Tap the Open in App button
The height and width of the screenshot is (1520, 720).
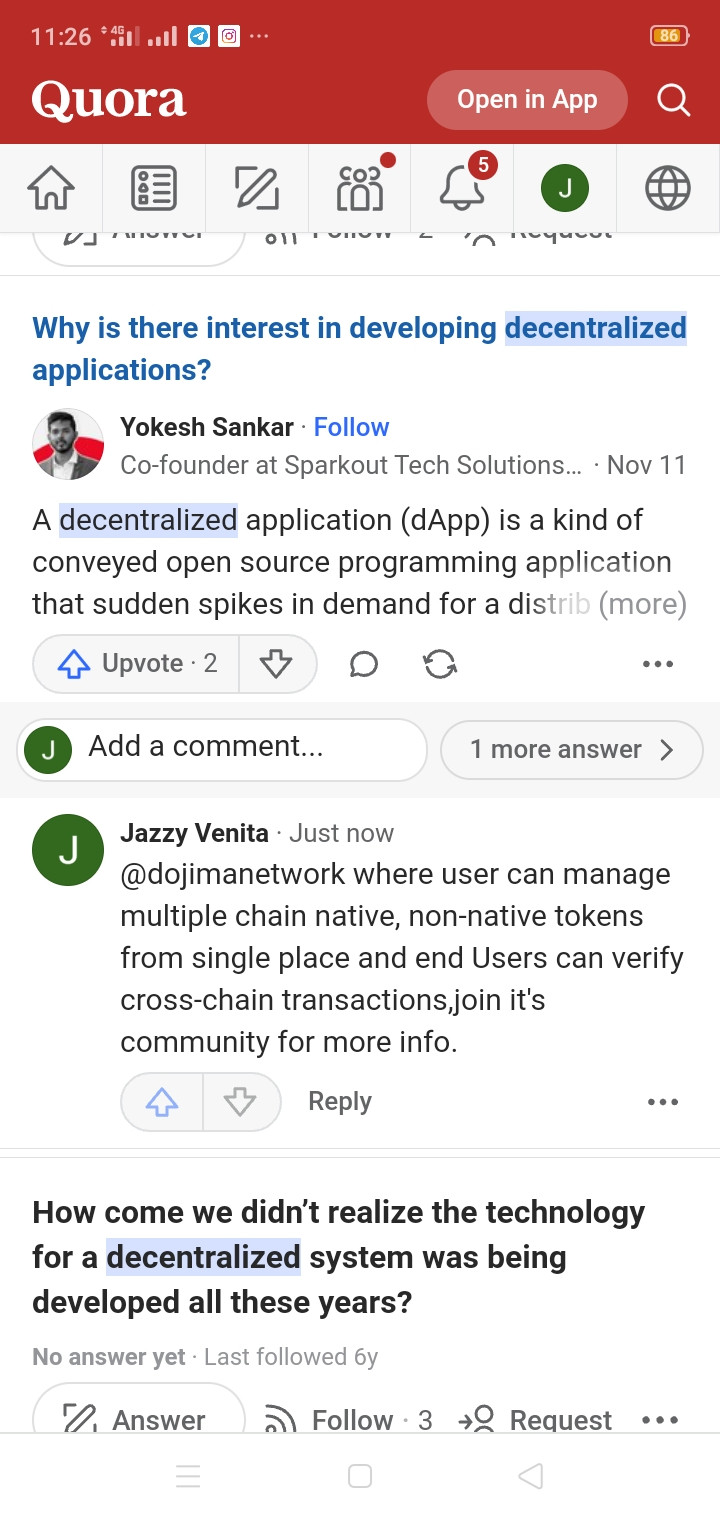(527, 100)
